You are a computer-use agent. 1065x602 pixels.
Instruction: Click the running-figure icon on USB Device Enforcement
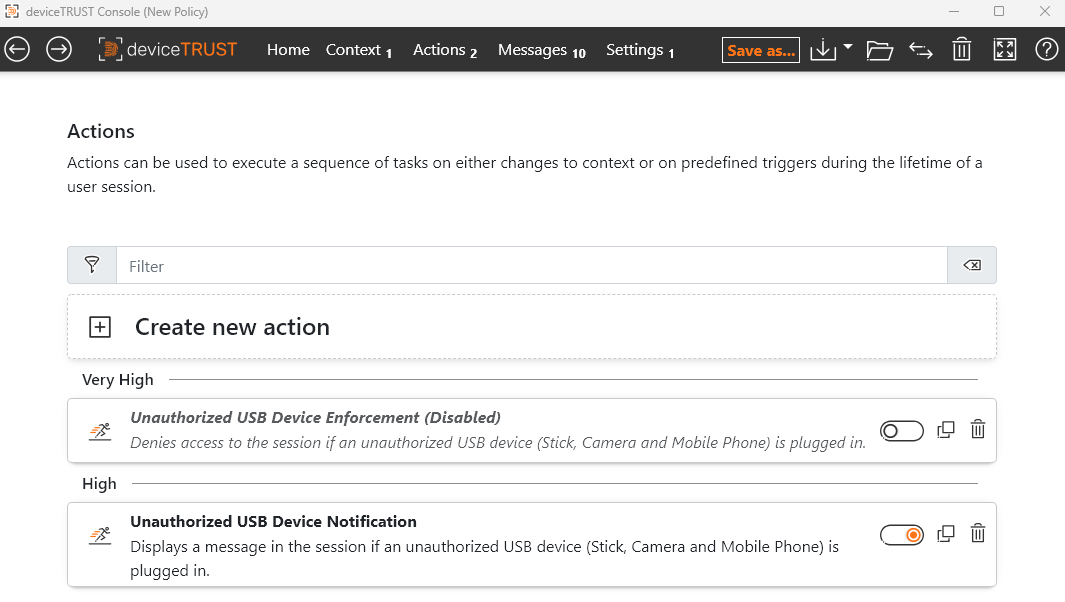99,430
